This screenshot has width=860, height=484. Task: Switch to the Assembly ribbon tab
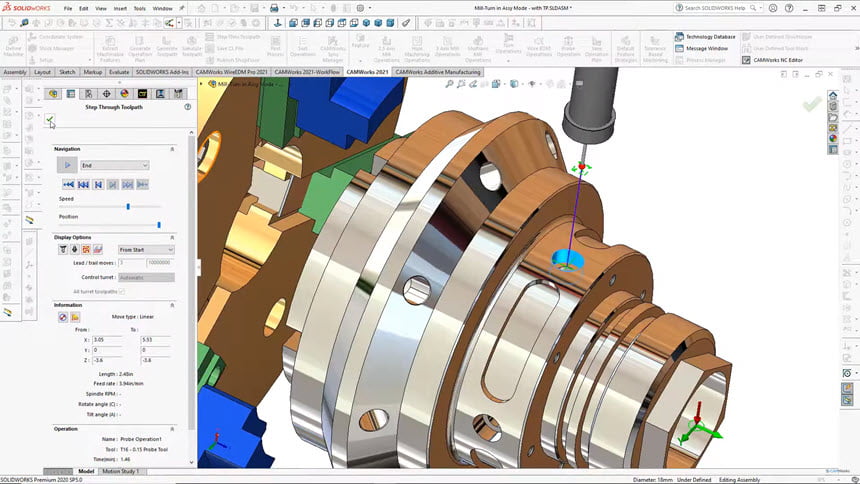pos(15,72)
